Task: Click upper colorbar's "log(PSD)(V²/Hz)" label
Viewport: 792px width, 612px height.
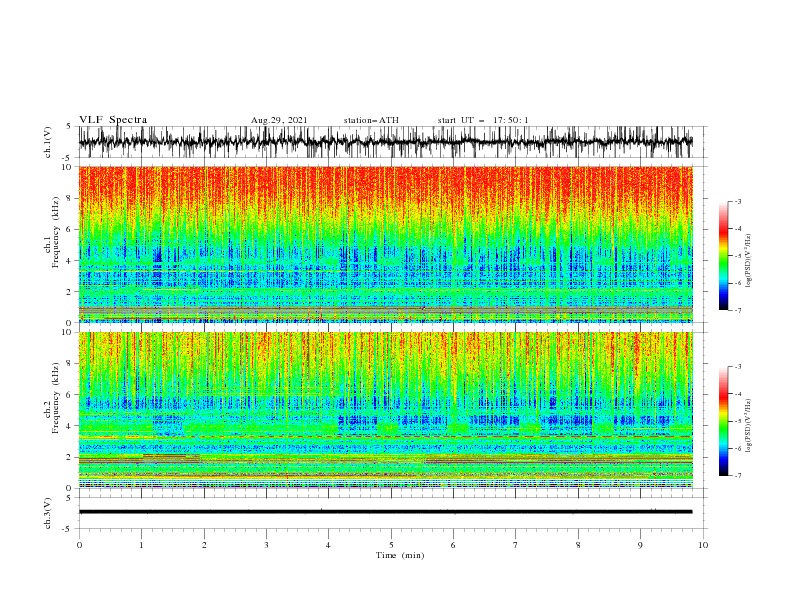Action: pos(749,261)
